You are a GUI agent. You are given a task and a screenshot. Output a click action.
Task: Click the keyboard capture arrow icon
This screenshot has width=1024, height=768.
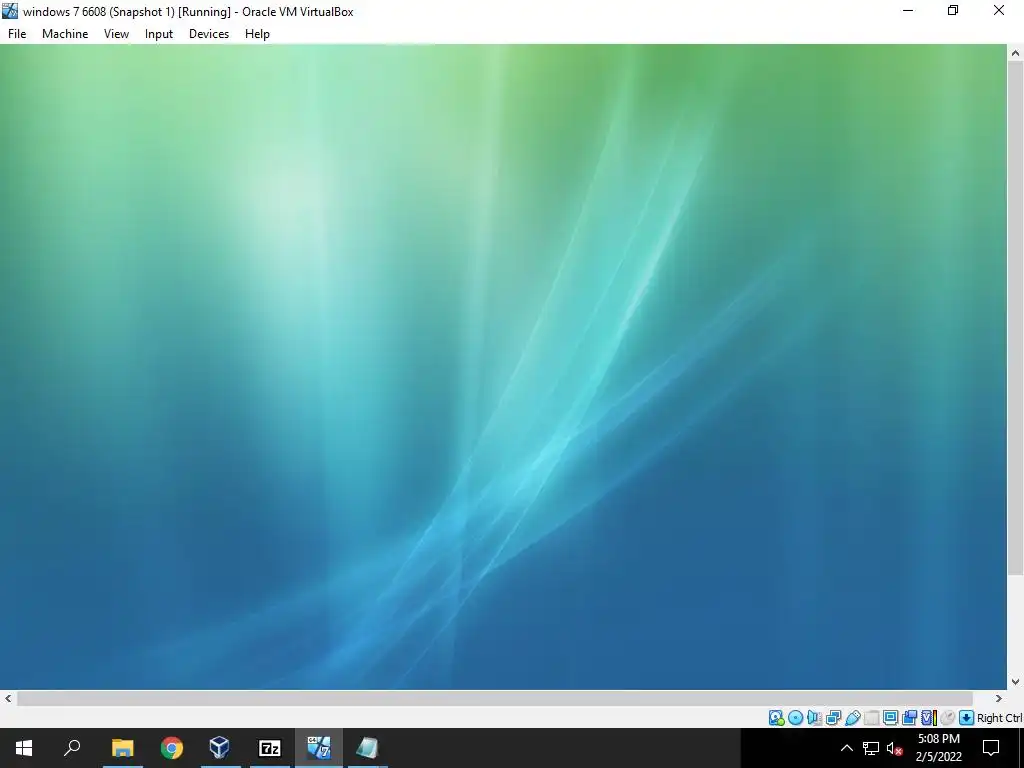[x=967, y=718]
